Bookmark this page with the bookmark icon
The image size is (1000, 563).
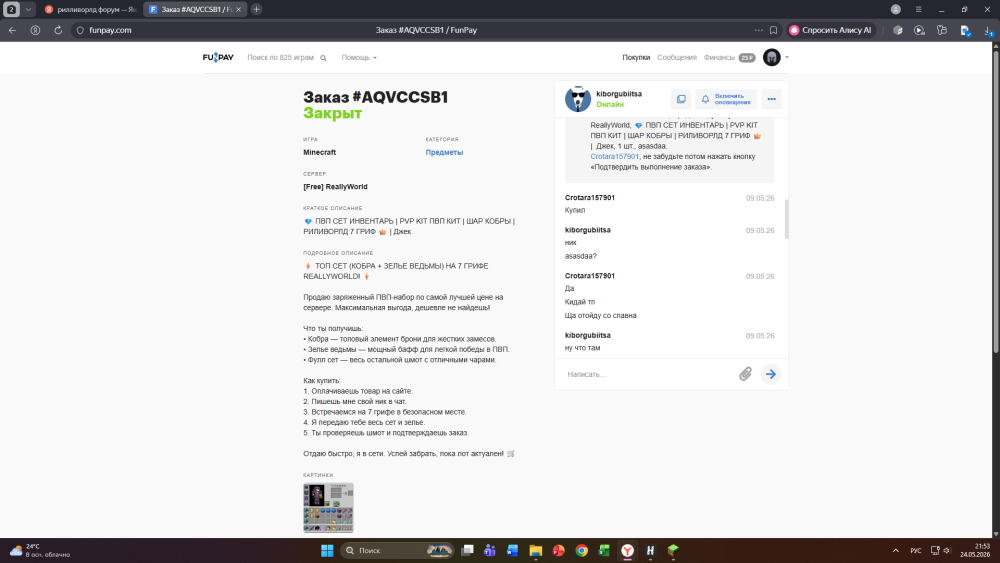pos(774,30)
